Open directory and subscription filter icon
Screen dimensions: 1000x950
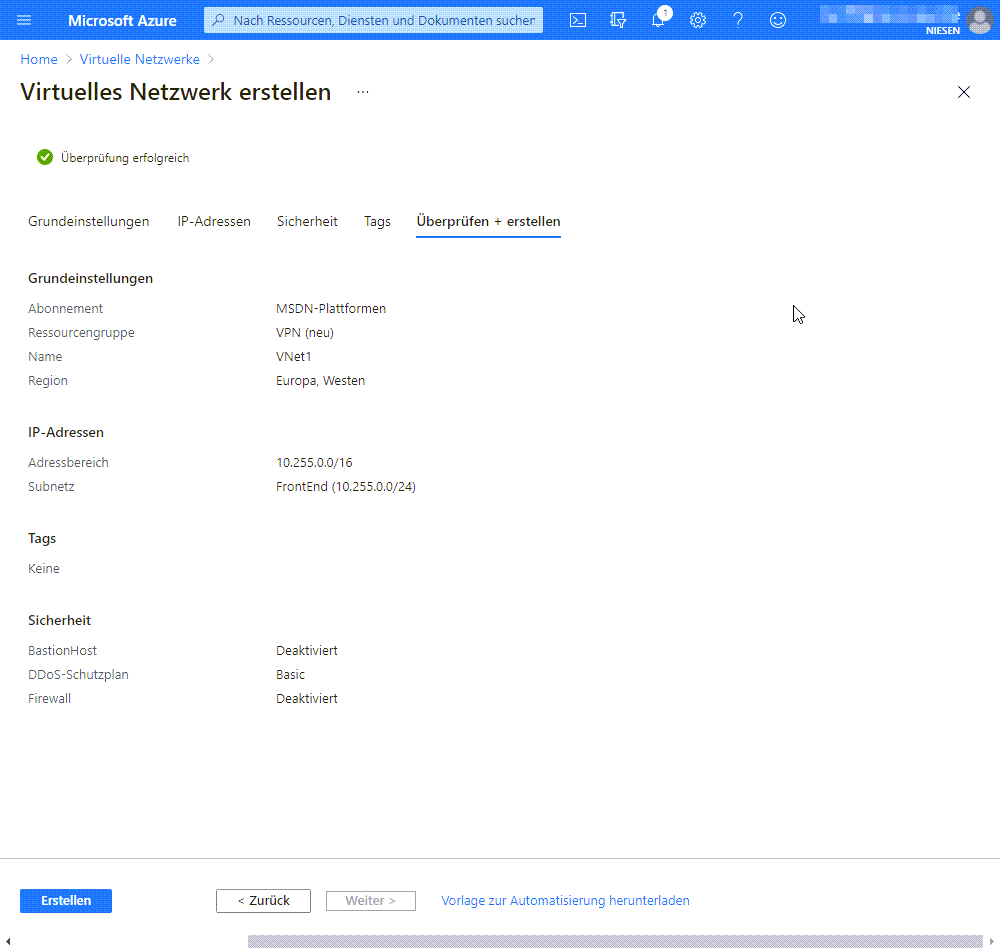click(617, 20)
